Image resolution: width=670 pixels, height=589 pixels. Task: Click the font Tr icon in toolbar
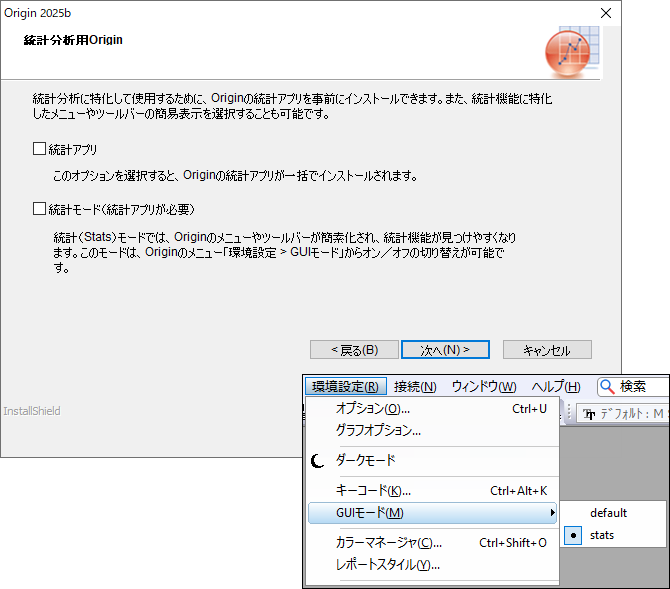click(x=589, y=414)
